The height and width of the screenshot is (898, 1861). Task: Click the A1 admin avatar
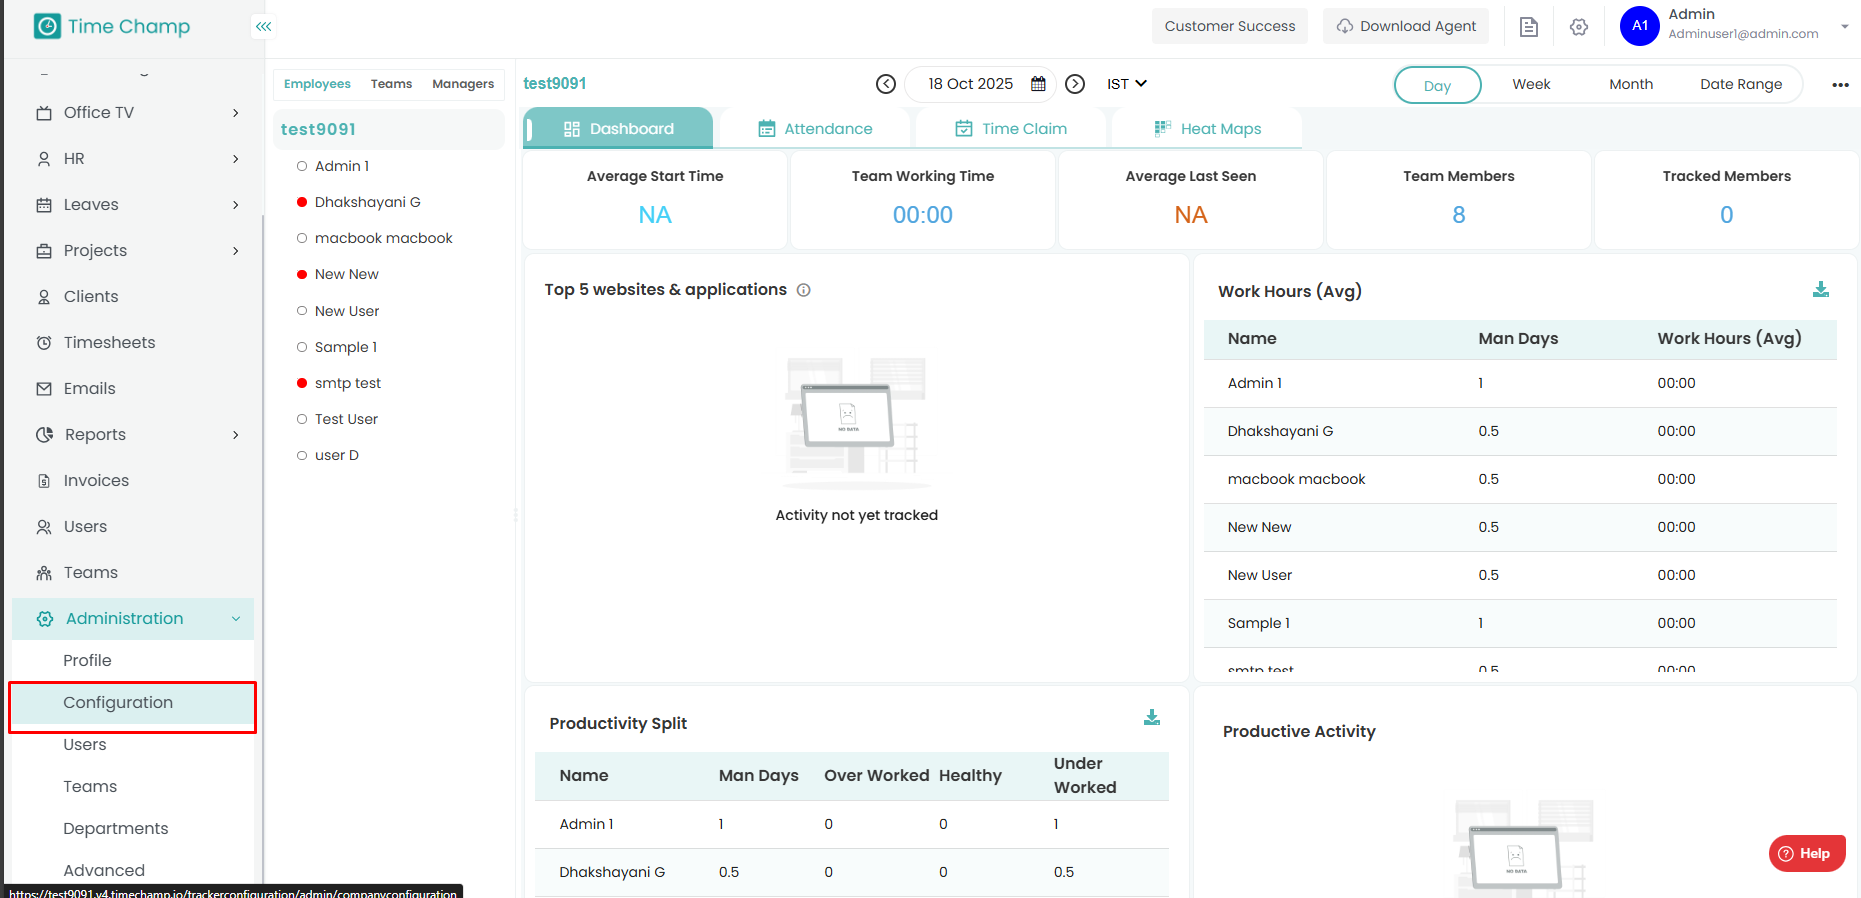tap(1640, 26)
